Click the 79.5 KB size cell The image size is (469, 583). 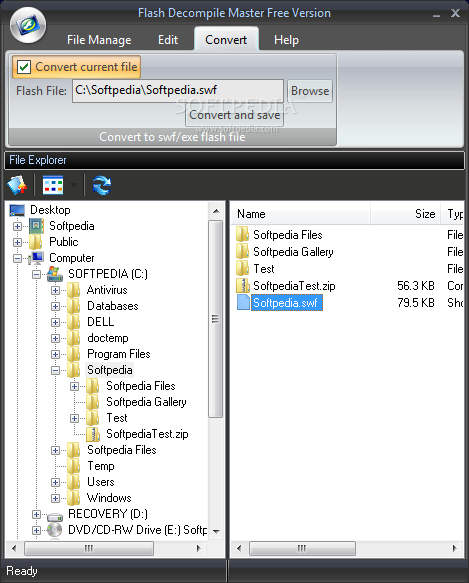(x=415, y=303)
